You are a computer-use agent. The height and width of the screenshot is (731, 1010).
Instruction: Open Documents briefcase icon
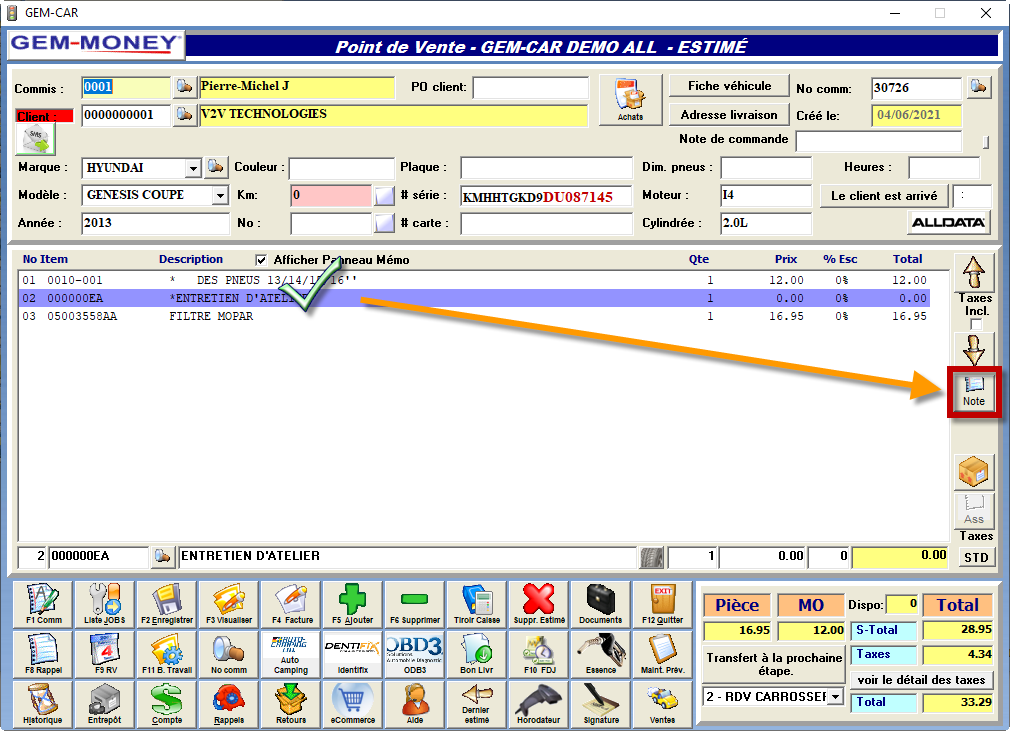click(x=600, y=604)
